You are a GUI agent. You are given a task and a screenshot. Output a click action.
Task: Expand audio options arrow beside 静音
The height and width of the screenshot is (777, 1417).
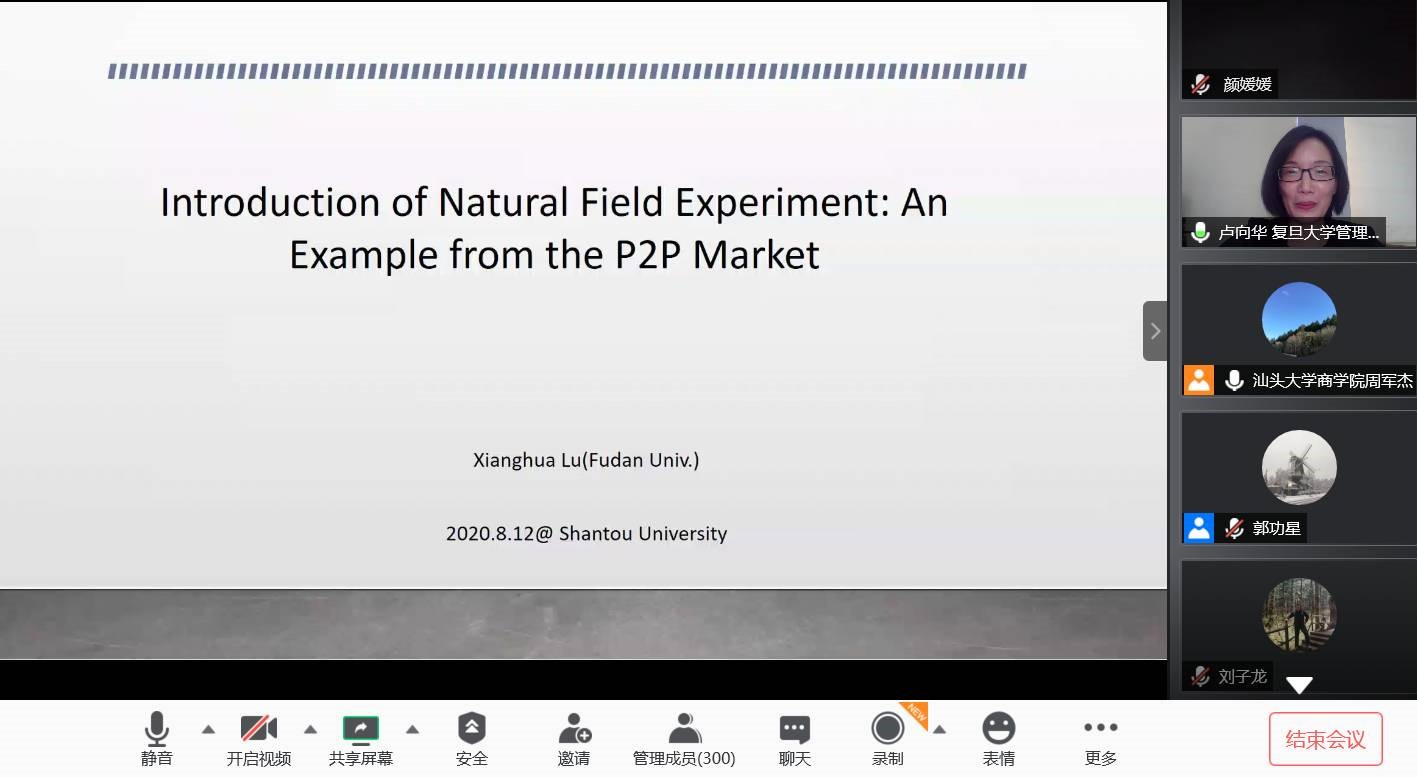coord(208,729)
